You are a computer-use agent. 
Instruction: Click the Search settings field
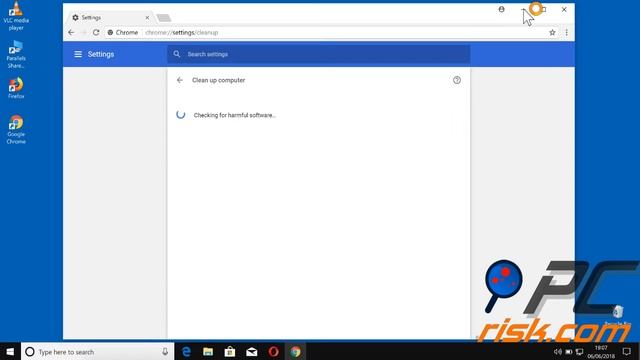click(x=318, y=54)
